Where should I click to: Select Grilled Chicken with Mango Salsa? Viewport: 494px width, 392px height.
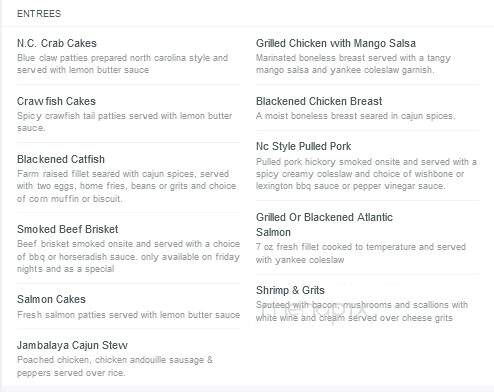336,43
